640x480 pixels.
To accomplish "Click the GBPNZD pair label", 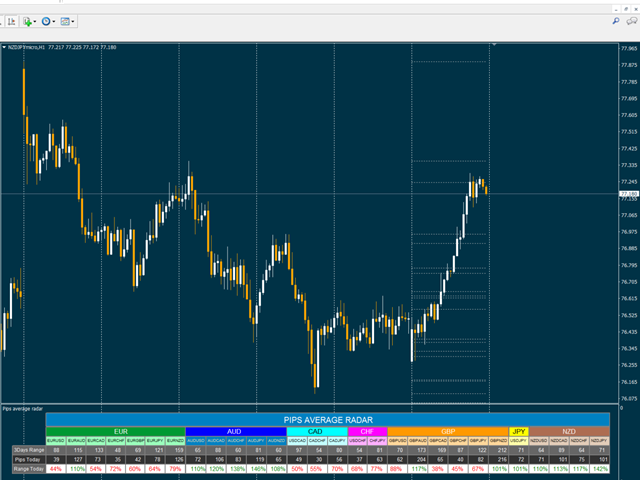I will 498,441.
